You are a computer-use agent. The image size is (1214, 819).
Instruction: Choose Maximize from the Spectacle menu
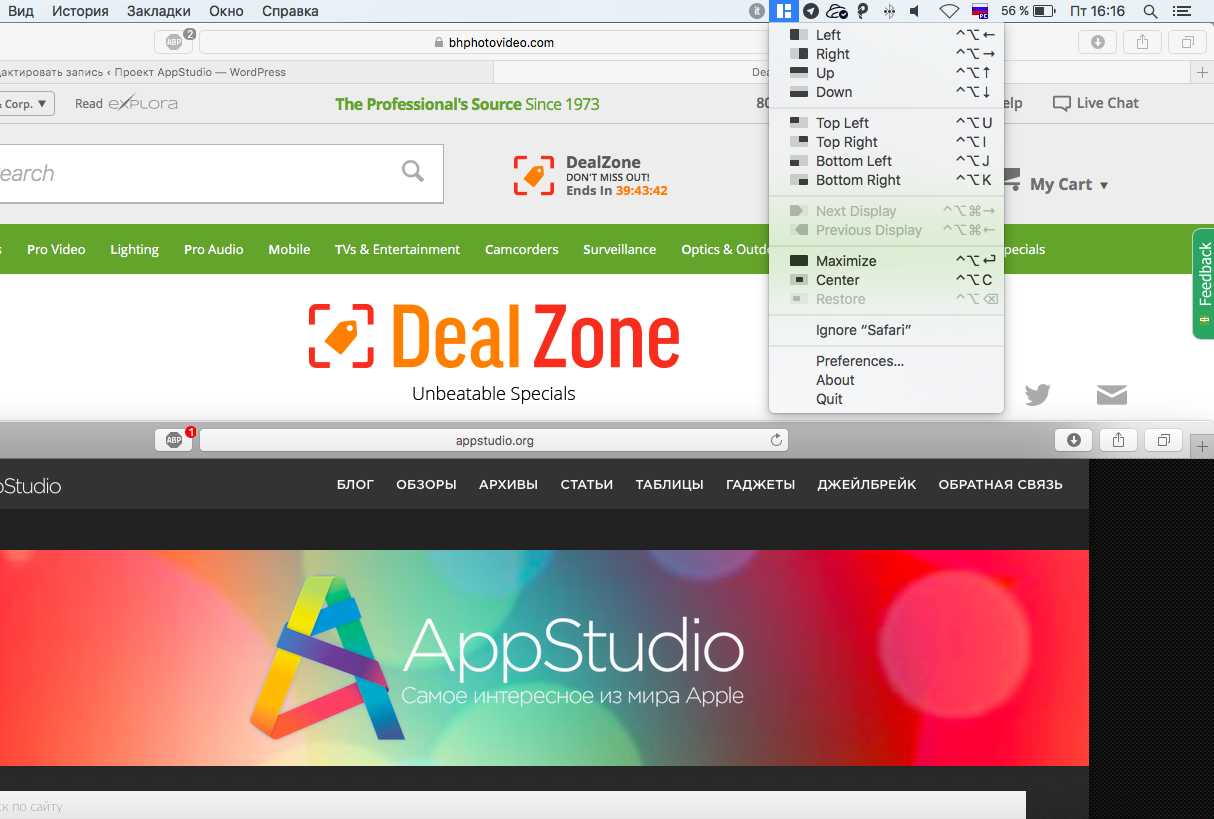pos(845,261)
